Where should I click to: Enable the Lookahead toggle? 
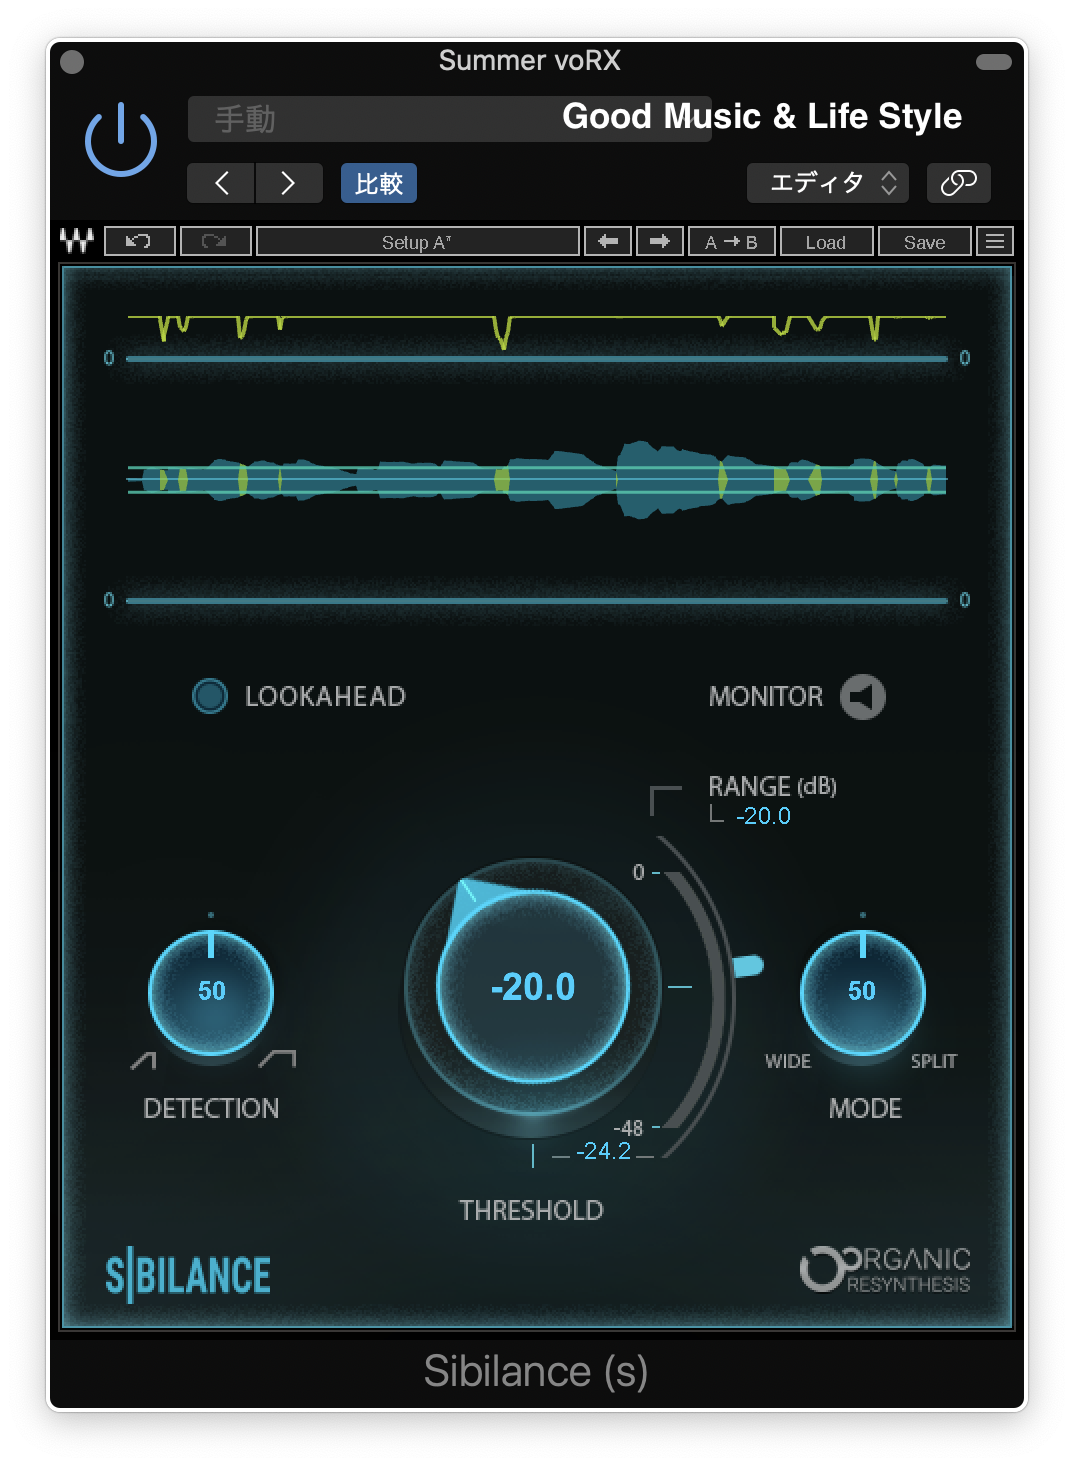tap(210, 696)
